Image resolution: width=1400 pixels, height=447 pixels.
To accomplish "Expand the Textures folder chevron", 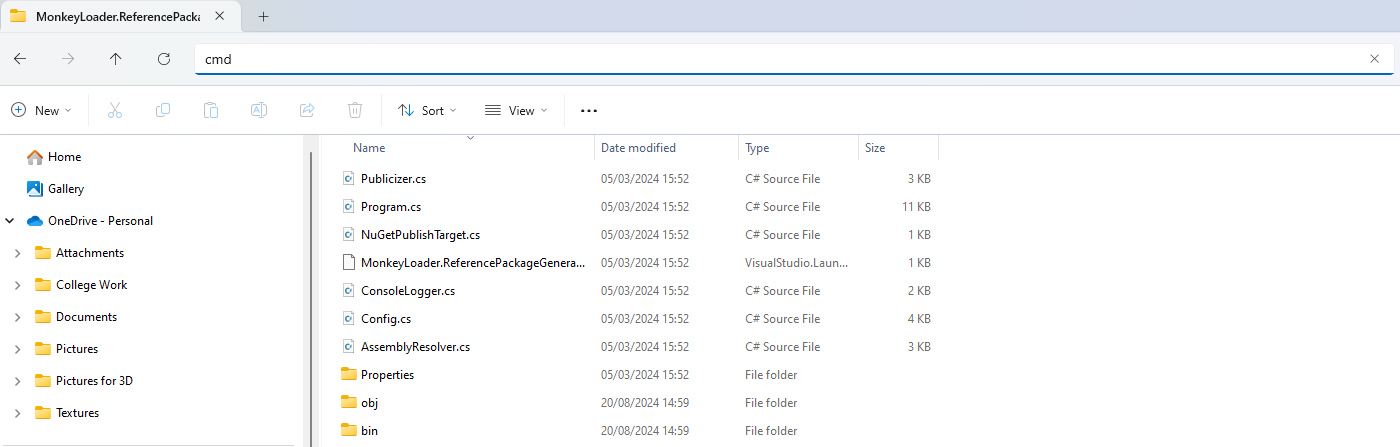I will 17,413.
